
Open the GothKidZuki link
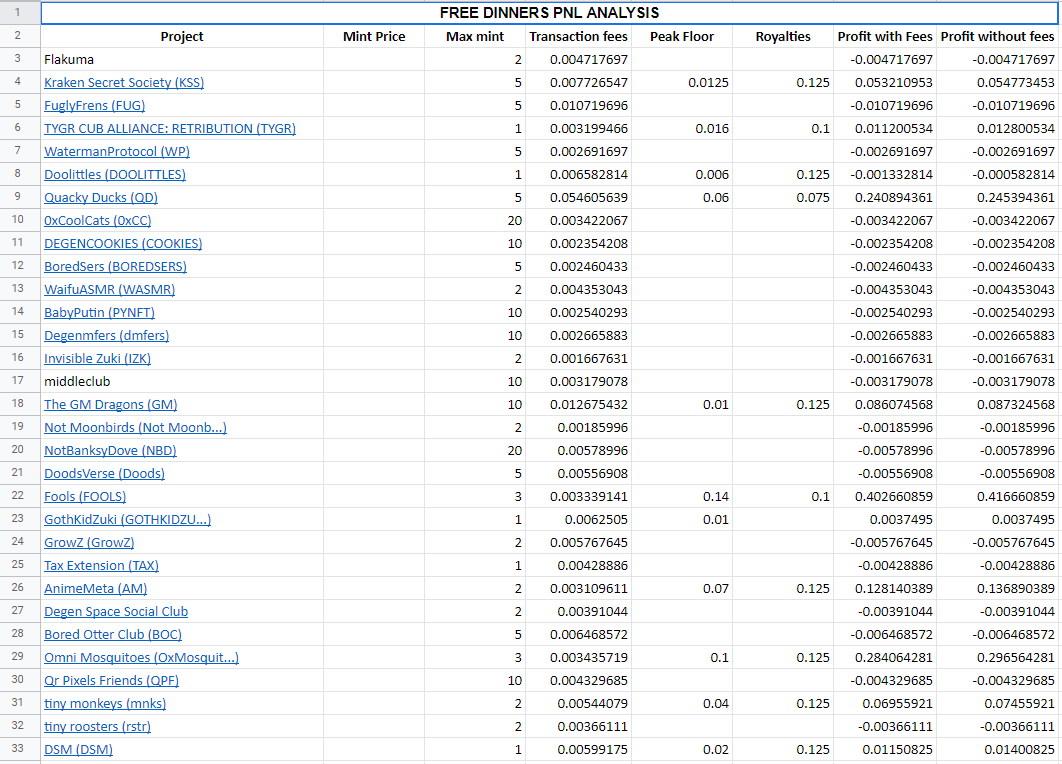[127, 520]
